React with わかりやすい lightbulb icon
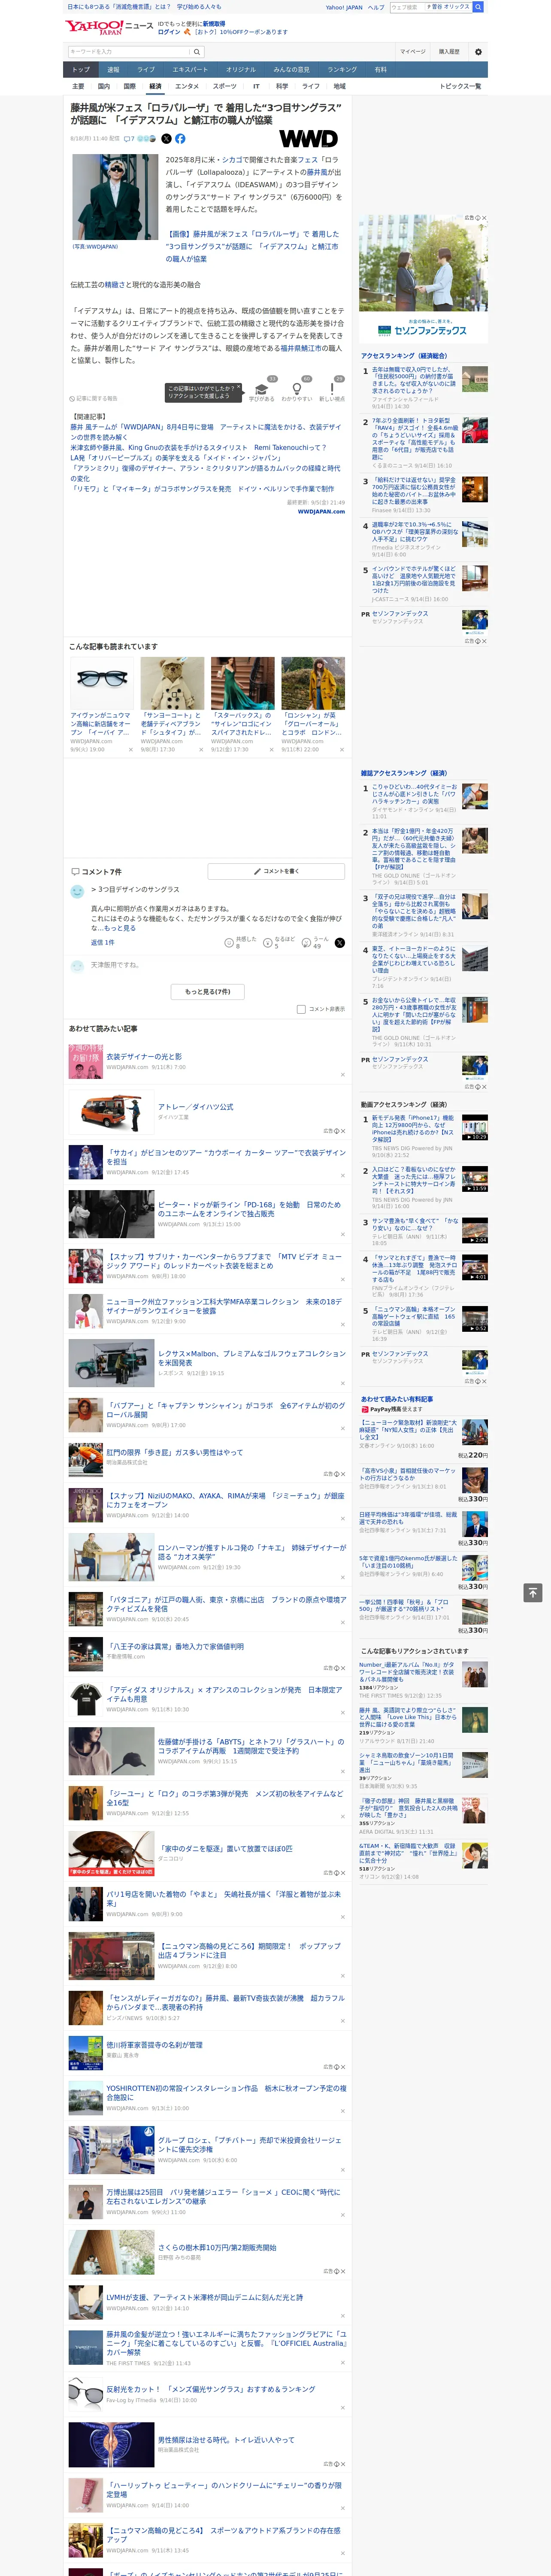This screenshot has height=2576, width=551. (296, 389)
